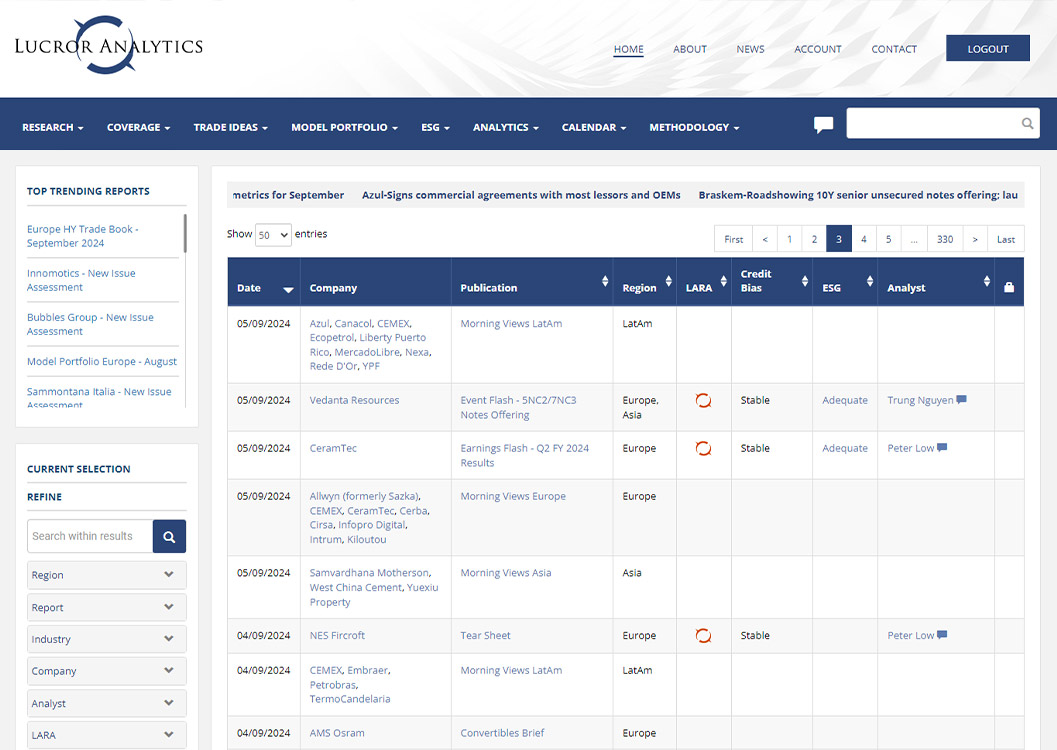1057x750 pixels.
Task: Open LARA indicator for CeramTec row
Action: pos(703,448)
